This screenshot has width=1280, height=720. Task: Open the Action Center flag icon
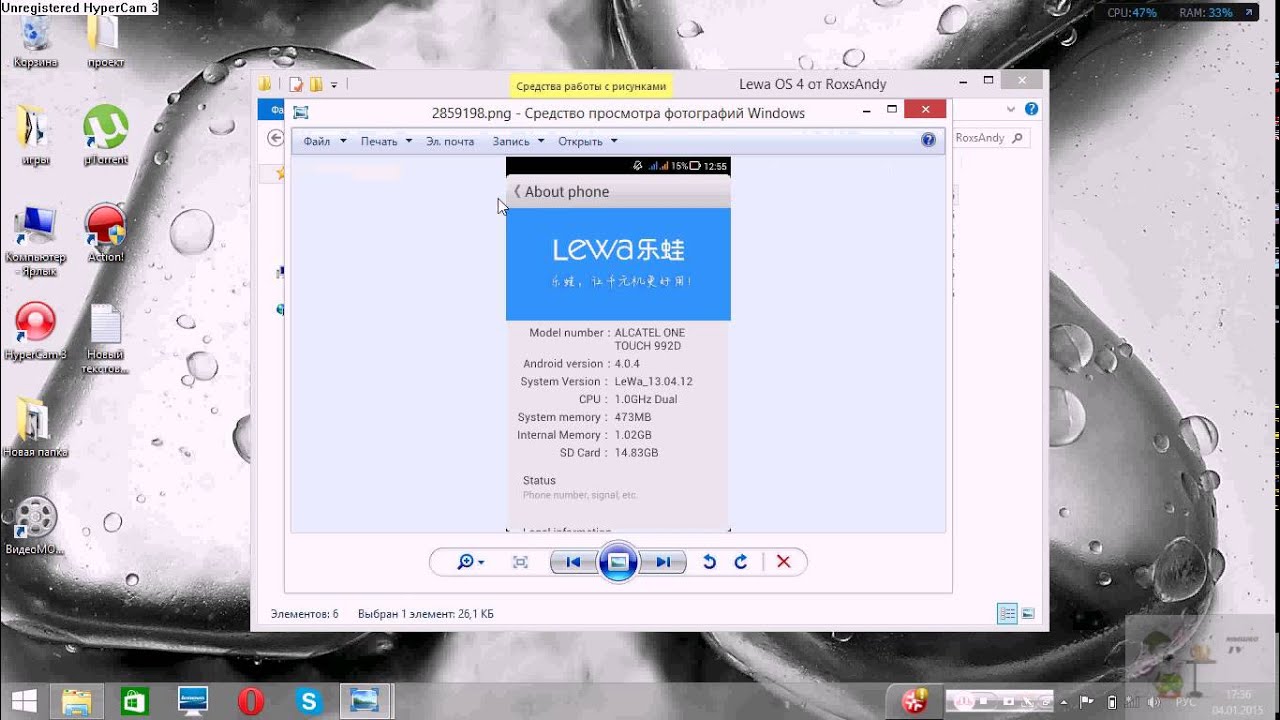[1087, 702]
